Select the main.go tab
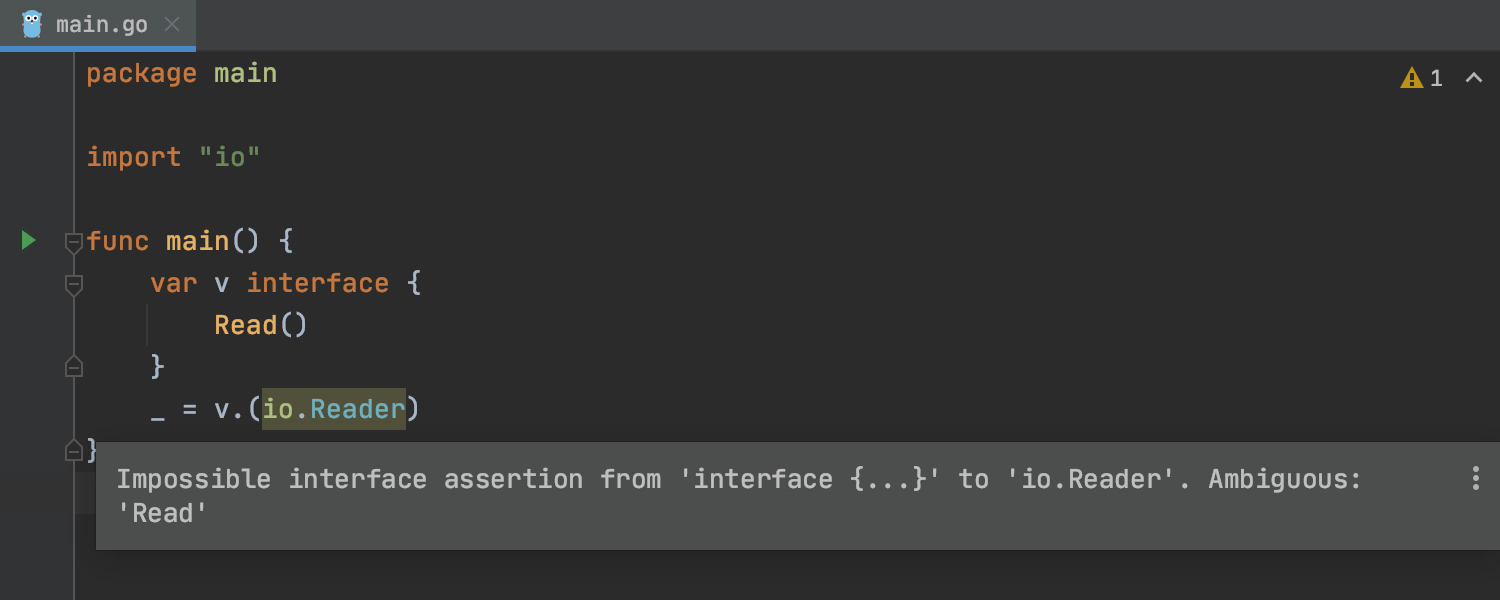This screenshot has height=600, width=1500. [101, 24]
